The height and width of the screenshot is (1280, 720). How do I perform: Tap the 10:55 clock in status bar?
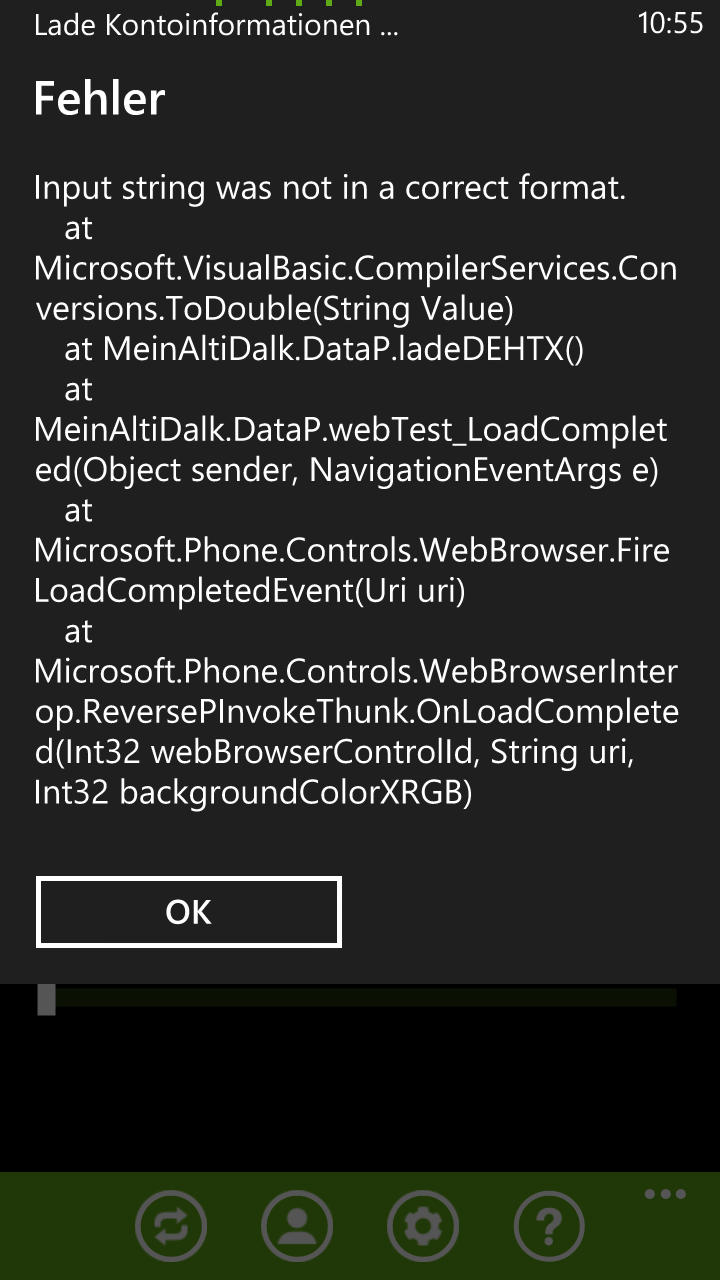(670, 24)
